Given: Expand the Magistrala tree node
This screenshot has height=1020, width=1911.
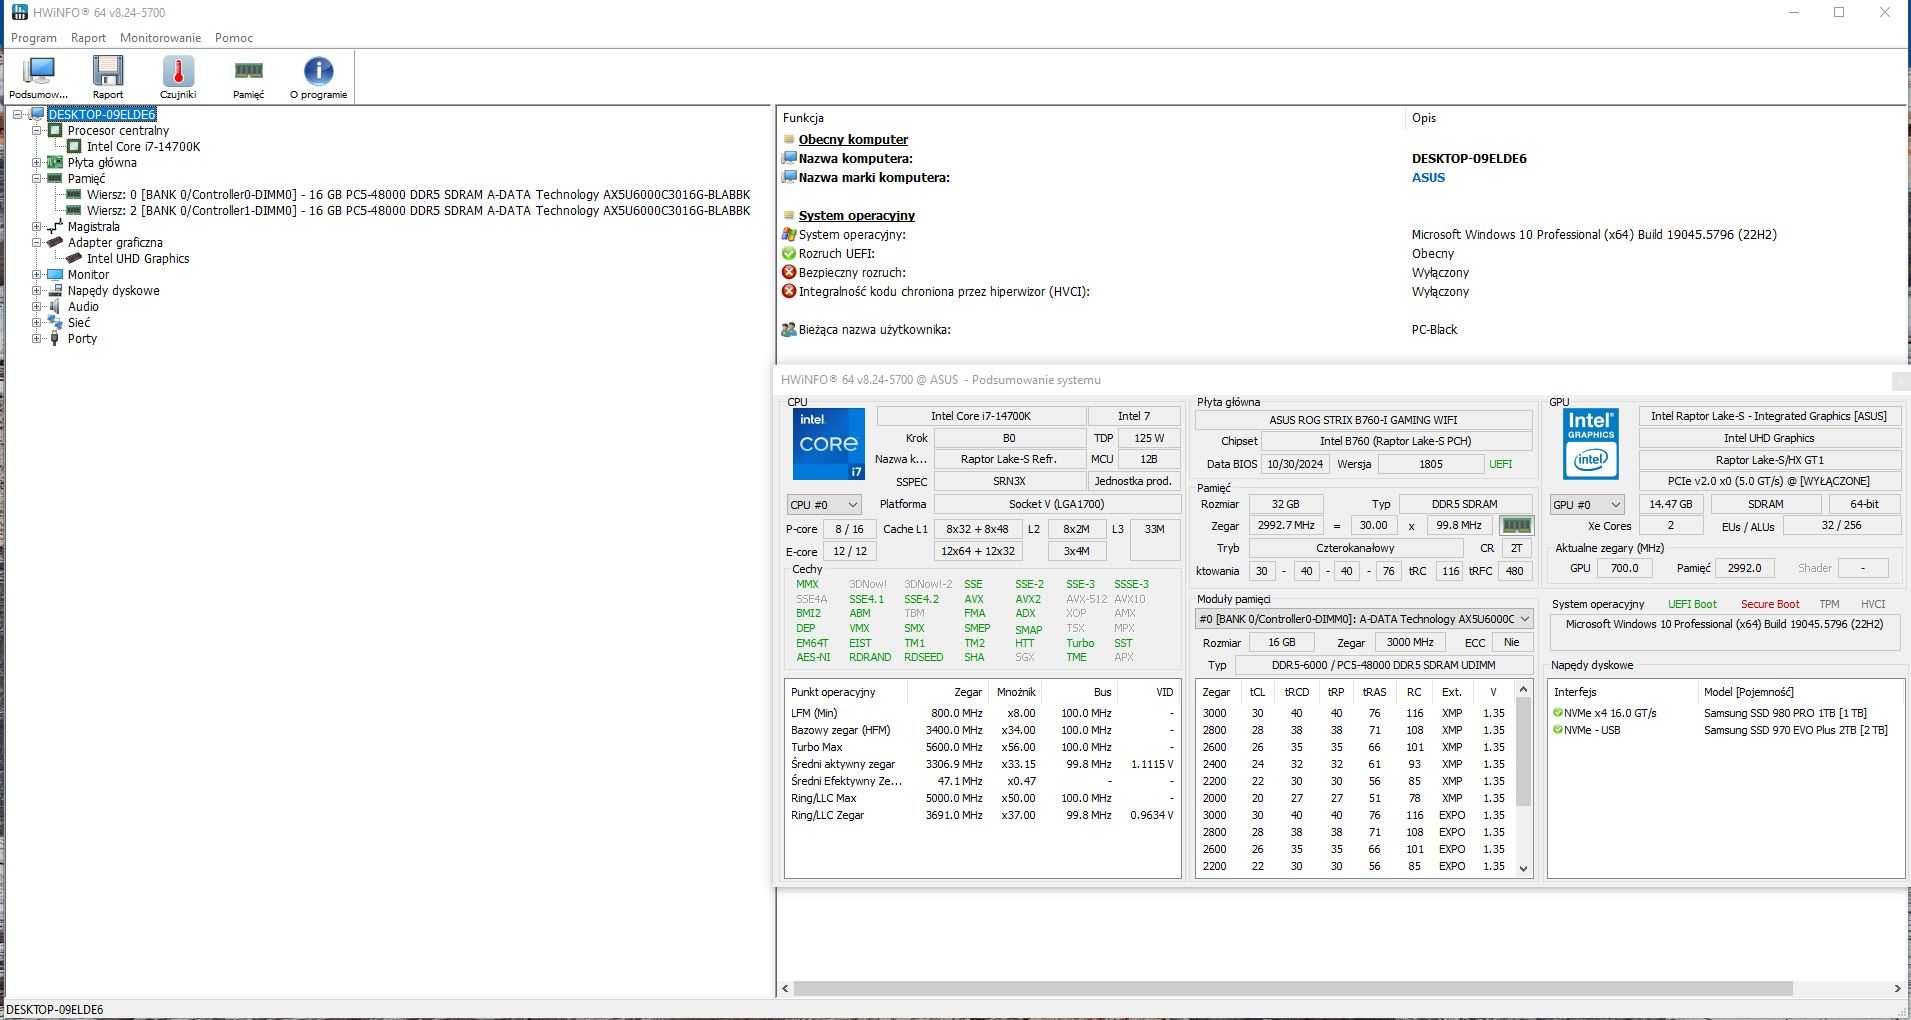Looking at the screenshot, I should coord(37,227).
